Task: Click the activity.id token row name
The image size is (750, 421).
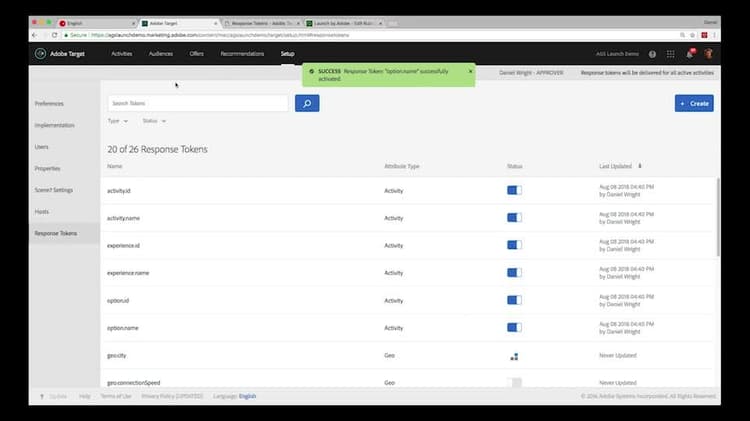Action: 119,190
